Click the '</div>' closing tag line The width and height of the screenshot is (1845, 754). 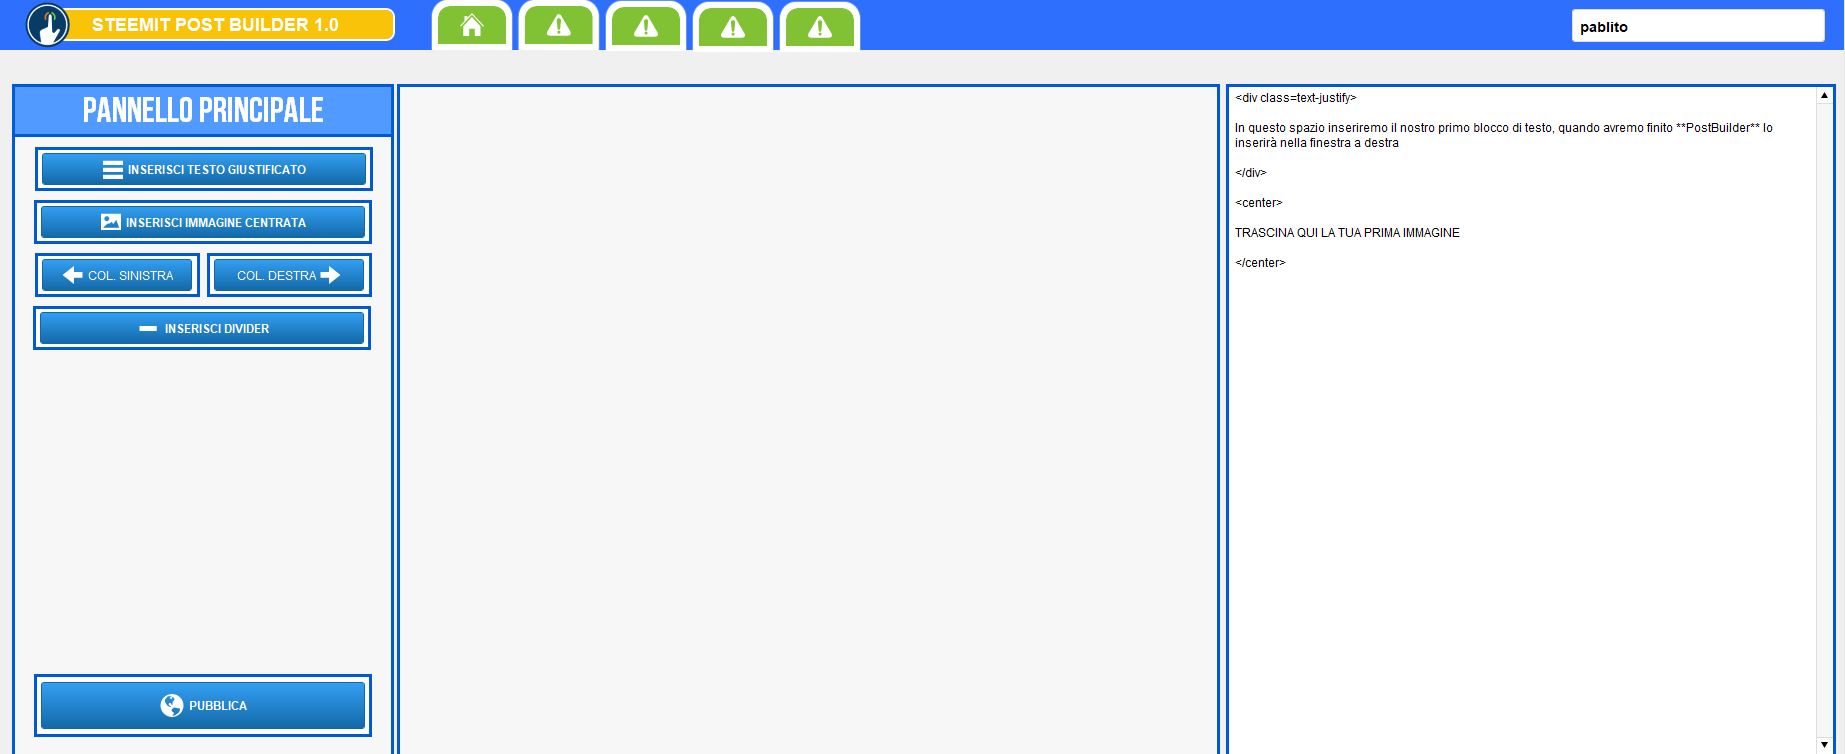tap(1250, 173)
